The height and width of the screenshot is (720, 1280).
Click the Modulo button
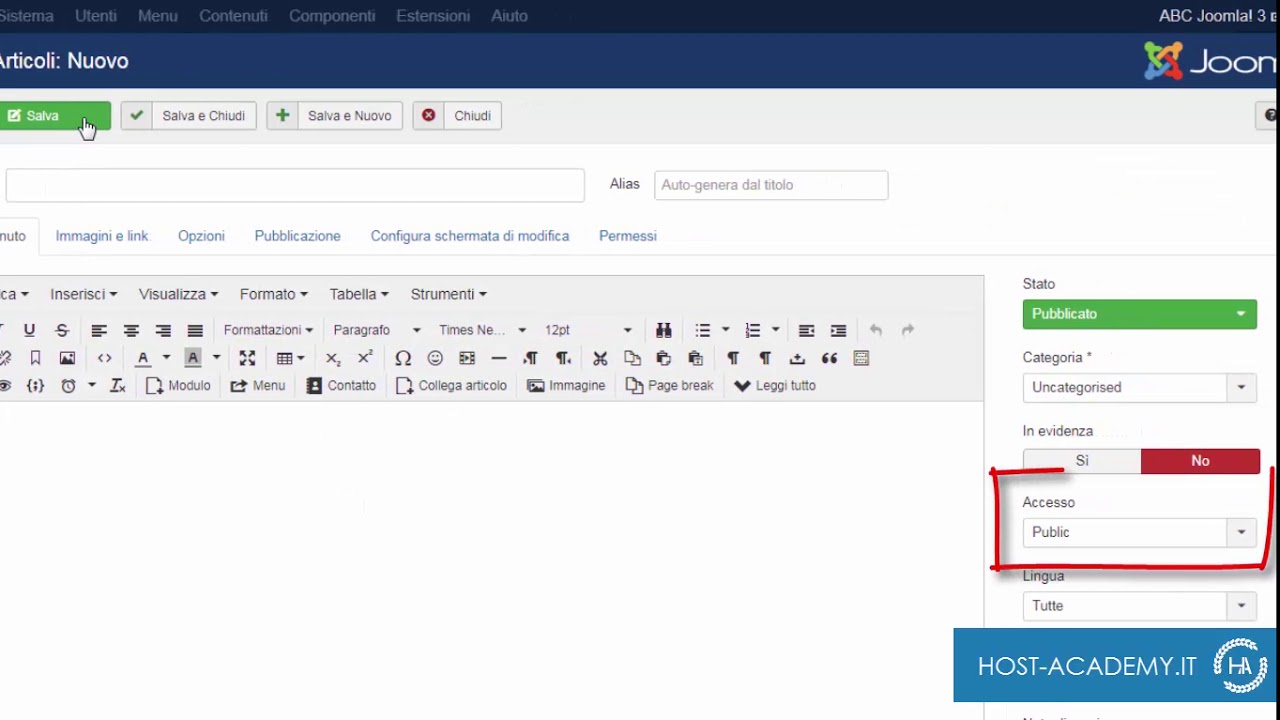178,386
